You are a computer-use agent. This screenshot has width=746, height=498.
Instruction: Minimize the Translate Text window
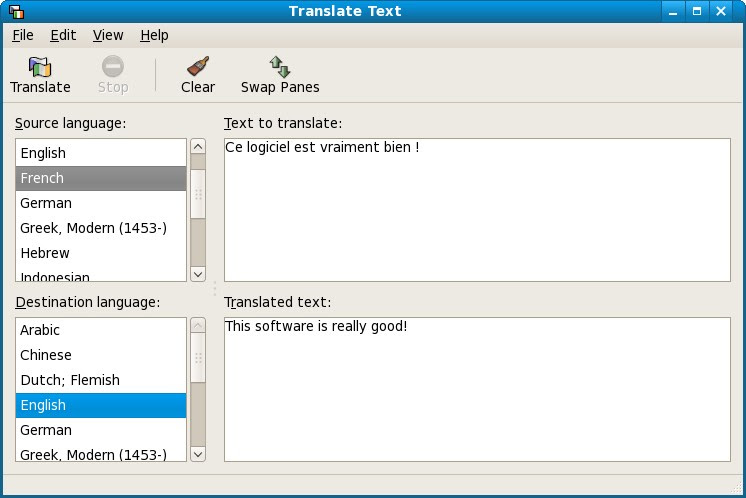coord(673,11)
